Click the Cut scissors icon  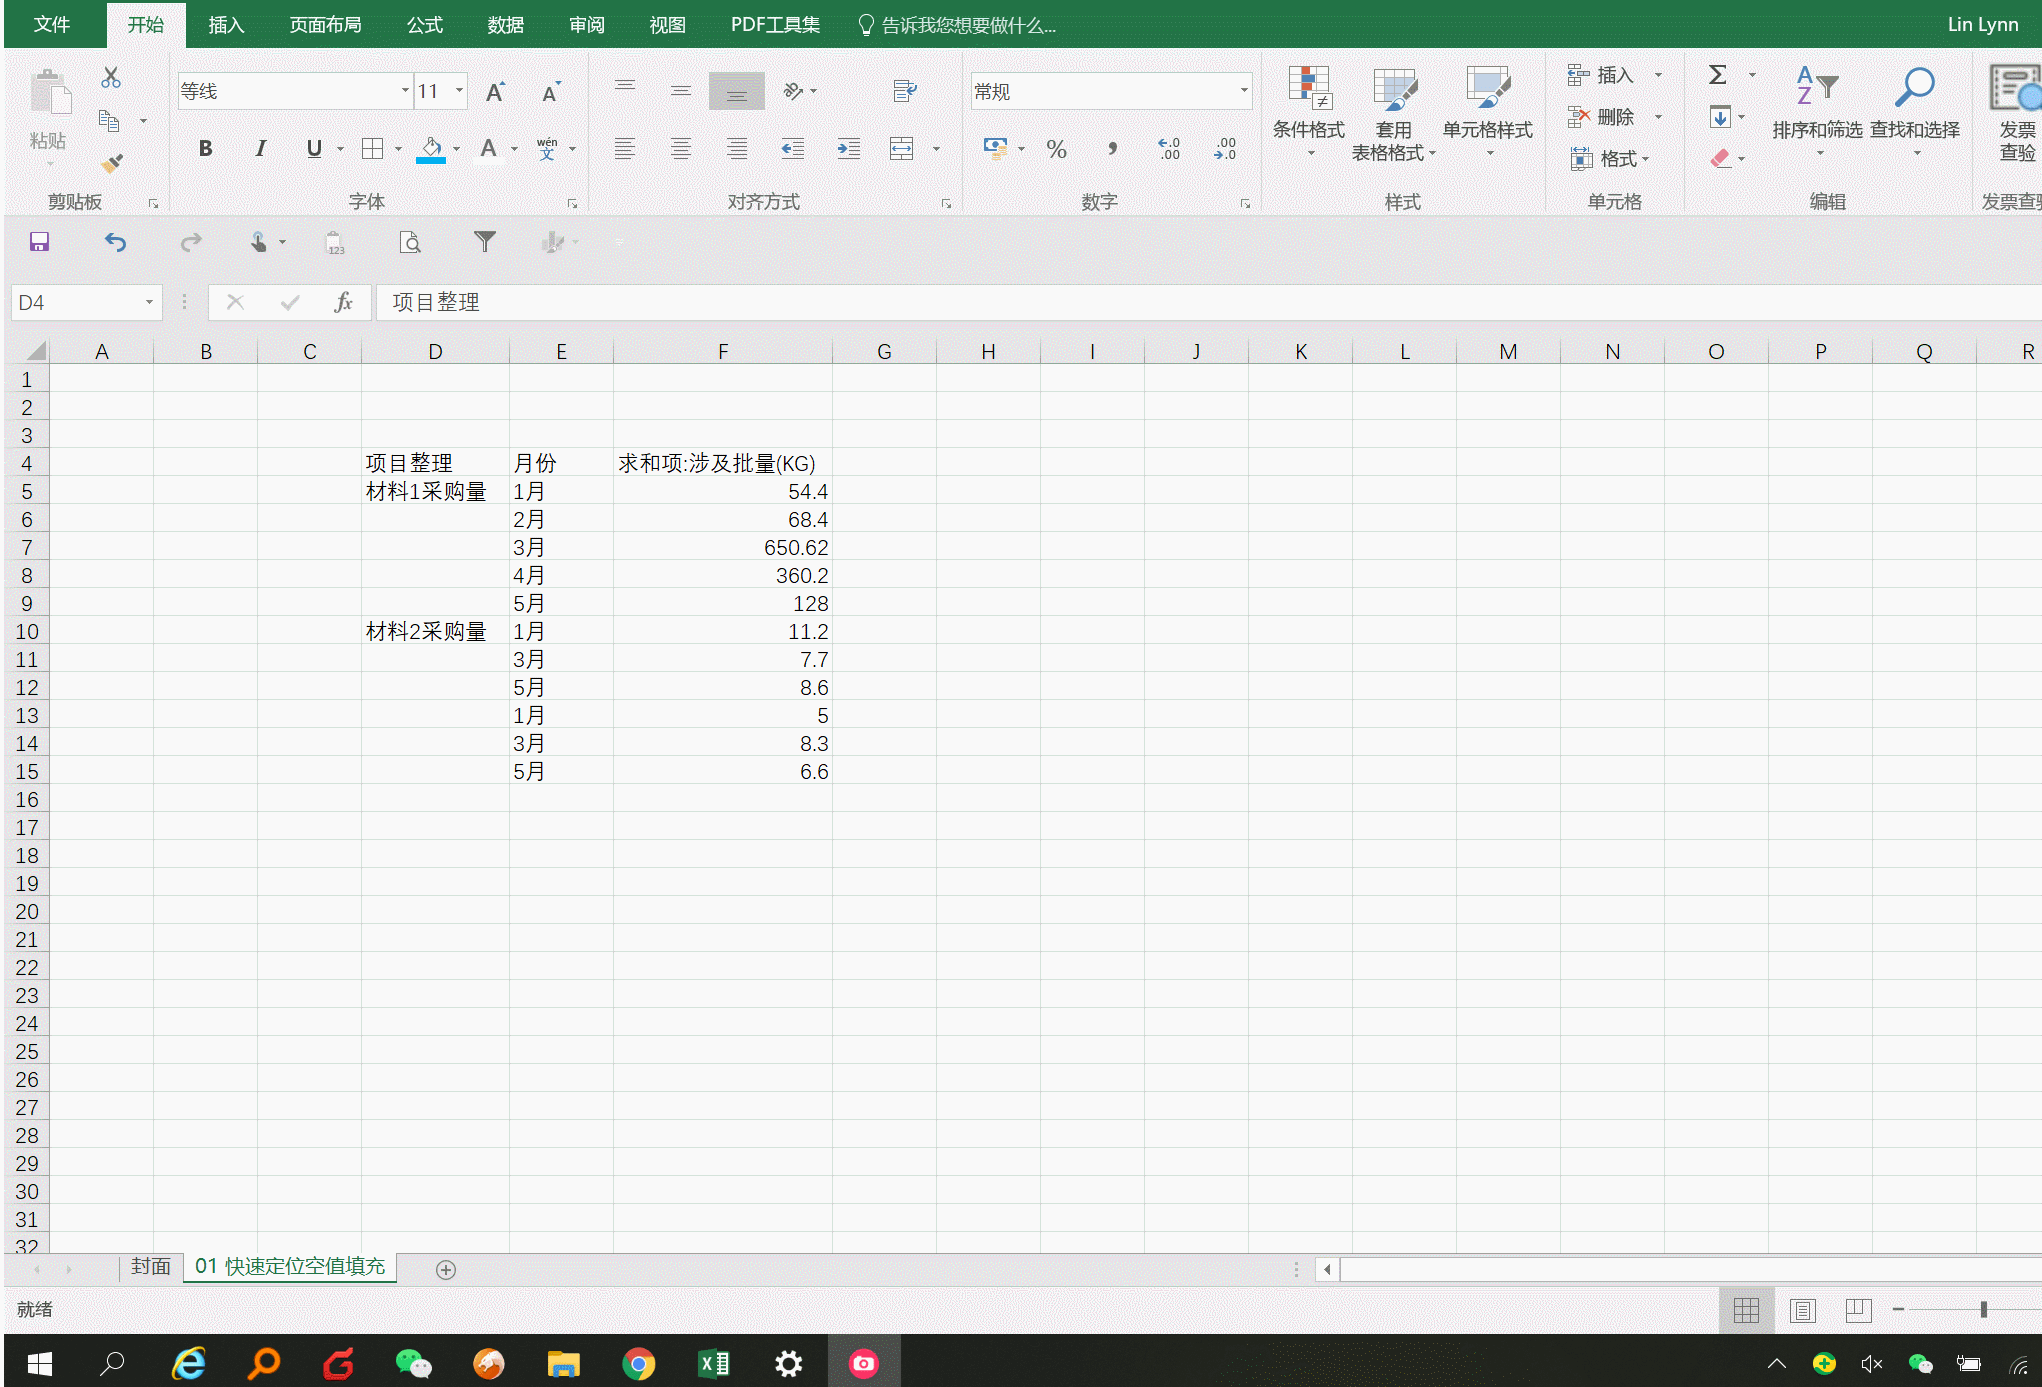(x=111, y=77)
